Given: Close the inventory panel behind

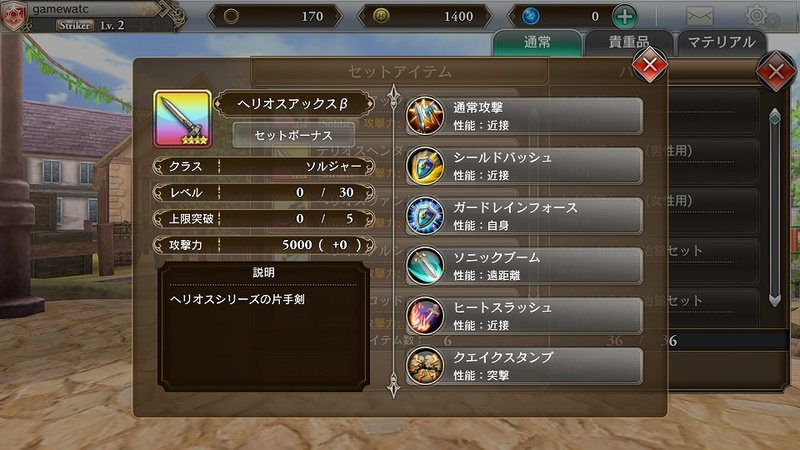Looking at the screenshot, I should point(776,72).
